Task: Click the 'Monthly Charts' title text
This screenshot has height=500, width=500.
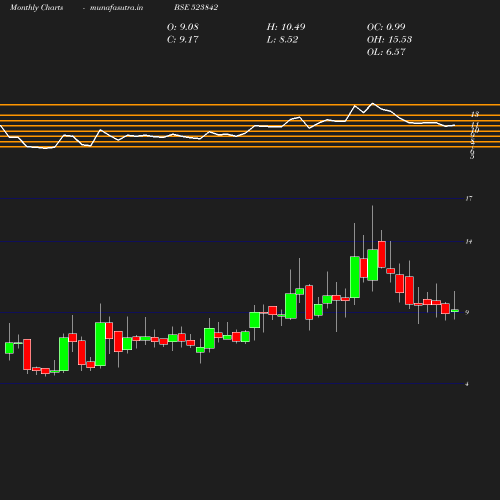Action: point(36,7)
